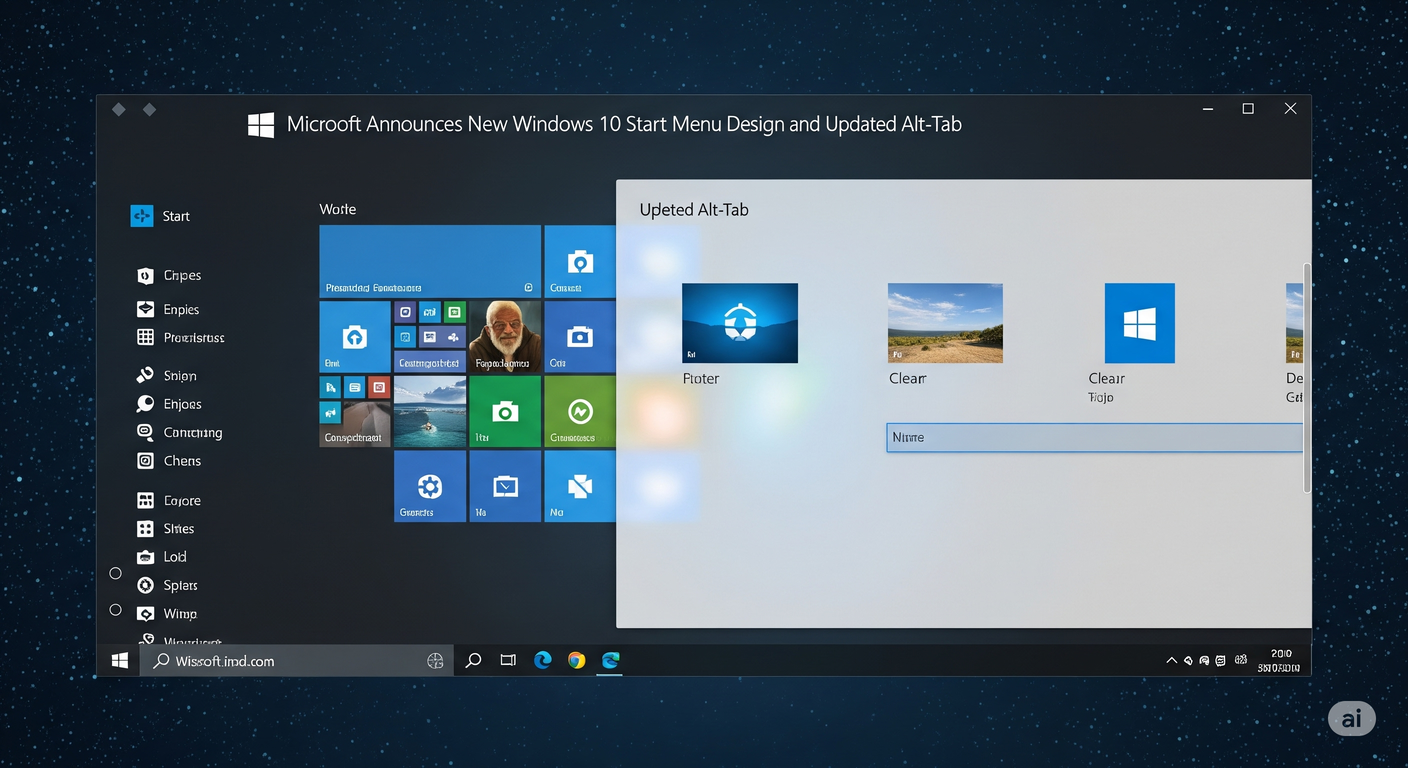Open the Chens sidebar item

(169, 460)
